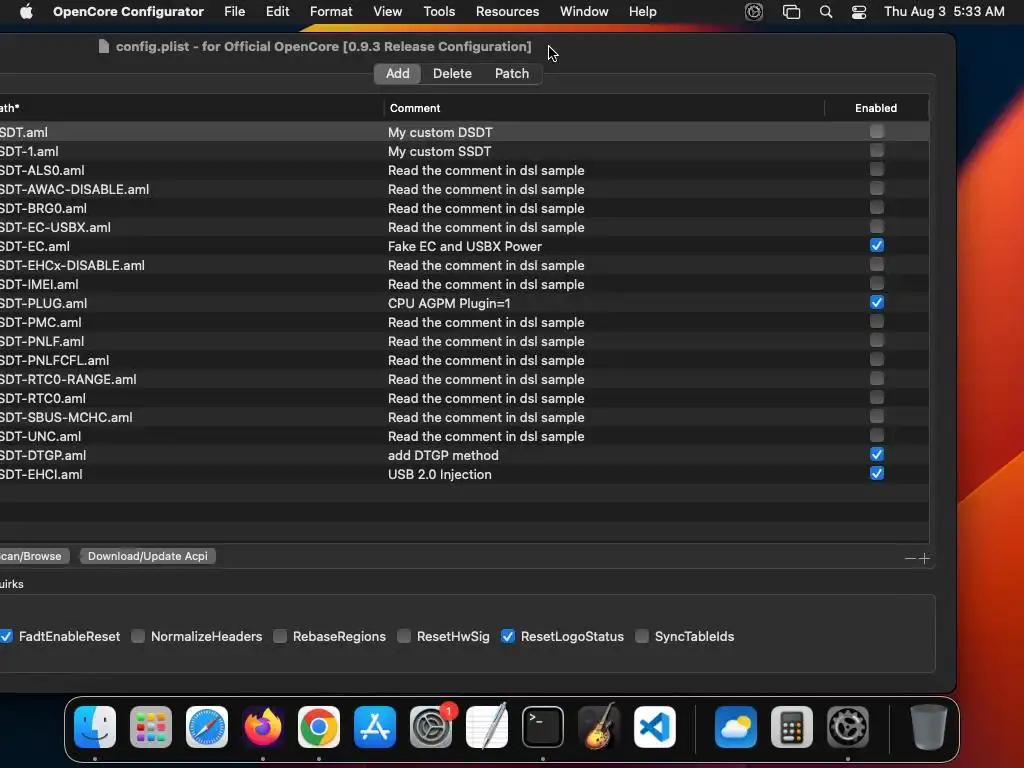Open Spotlight search in menu bar
The height and width of the screenshot is (768, 1024).
[825, 12]
